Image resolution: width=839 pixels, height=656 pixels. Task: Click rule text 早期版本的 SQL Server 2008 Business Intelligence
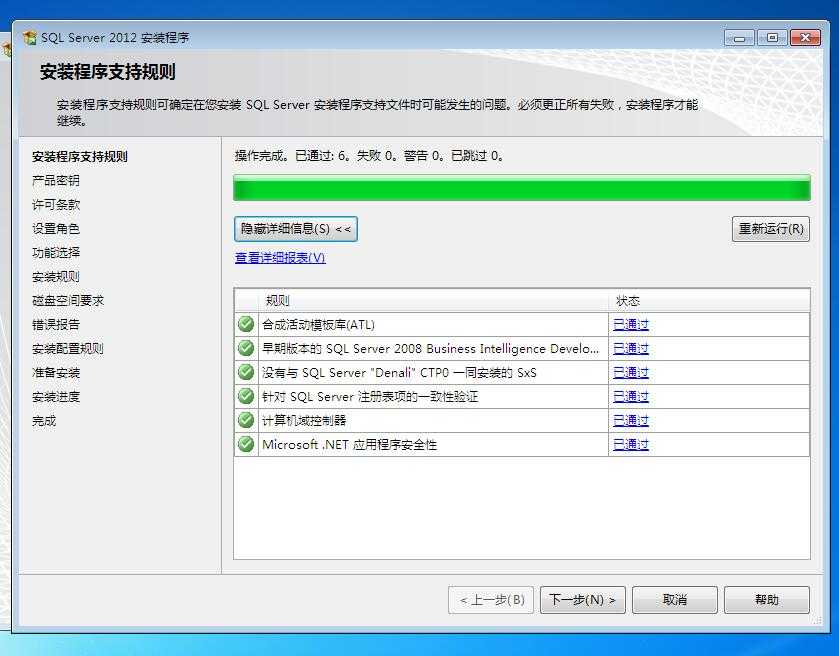pyautogui.click(x=430, y=349)
